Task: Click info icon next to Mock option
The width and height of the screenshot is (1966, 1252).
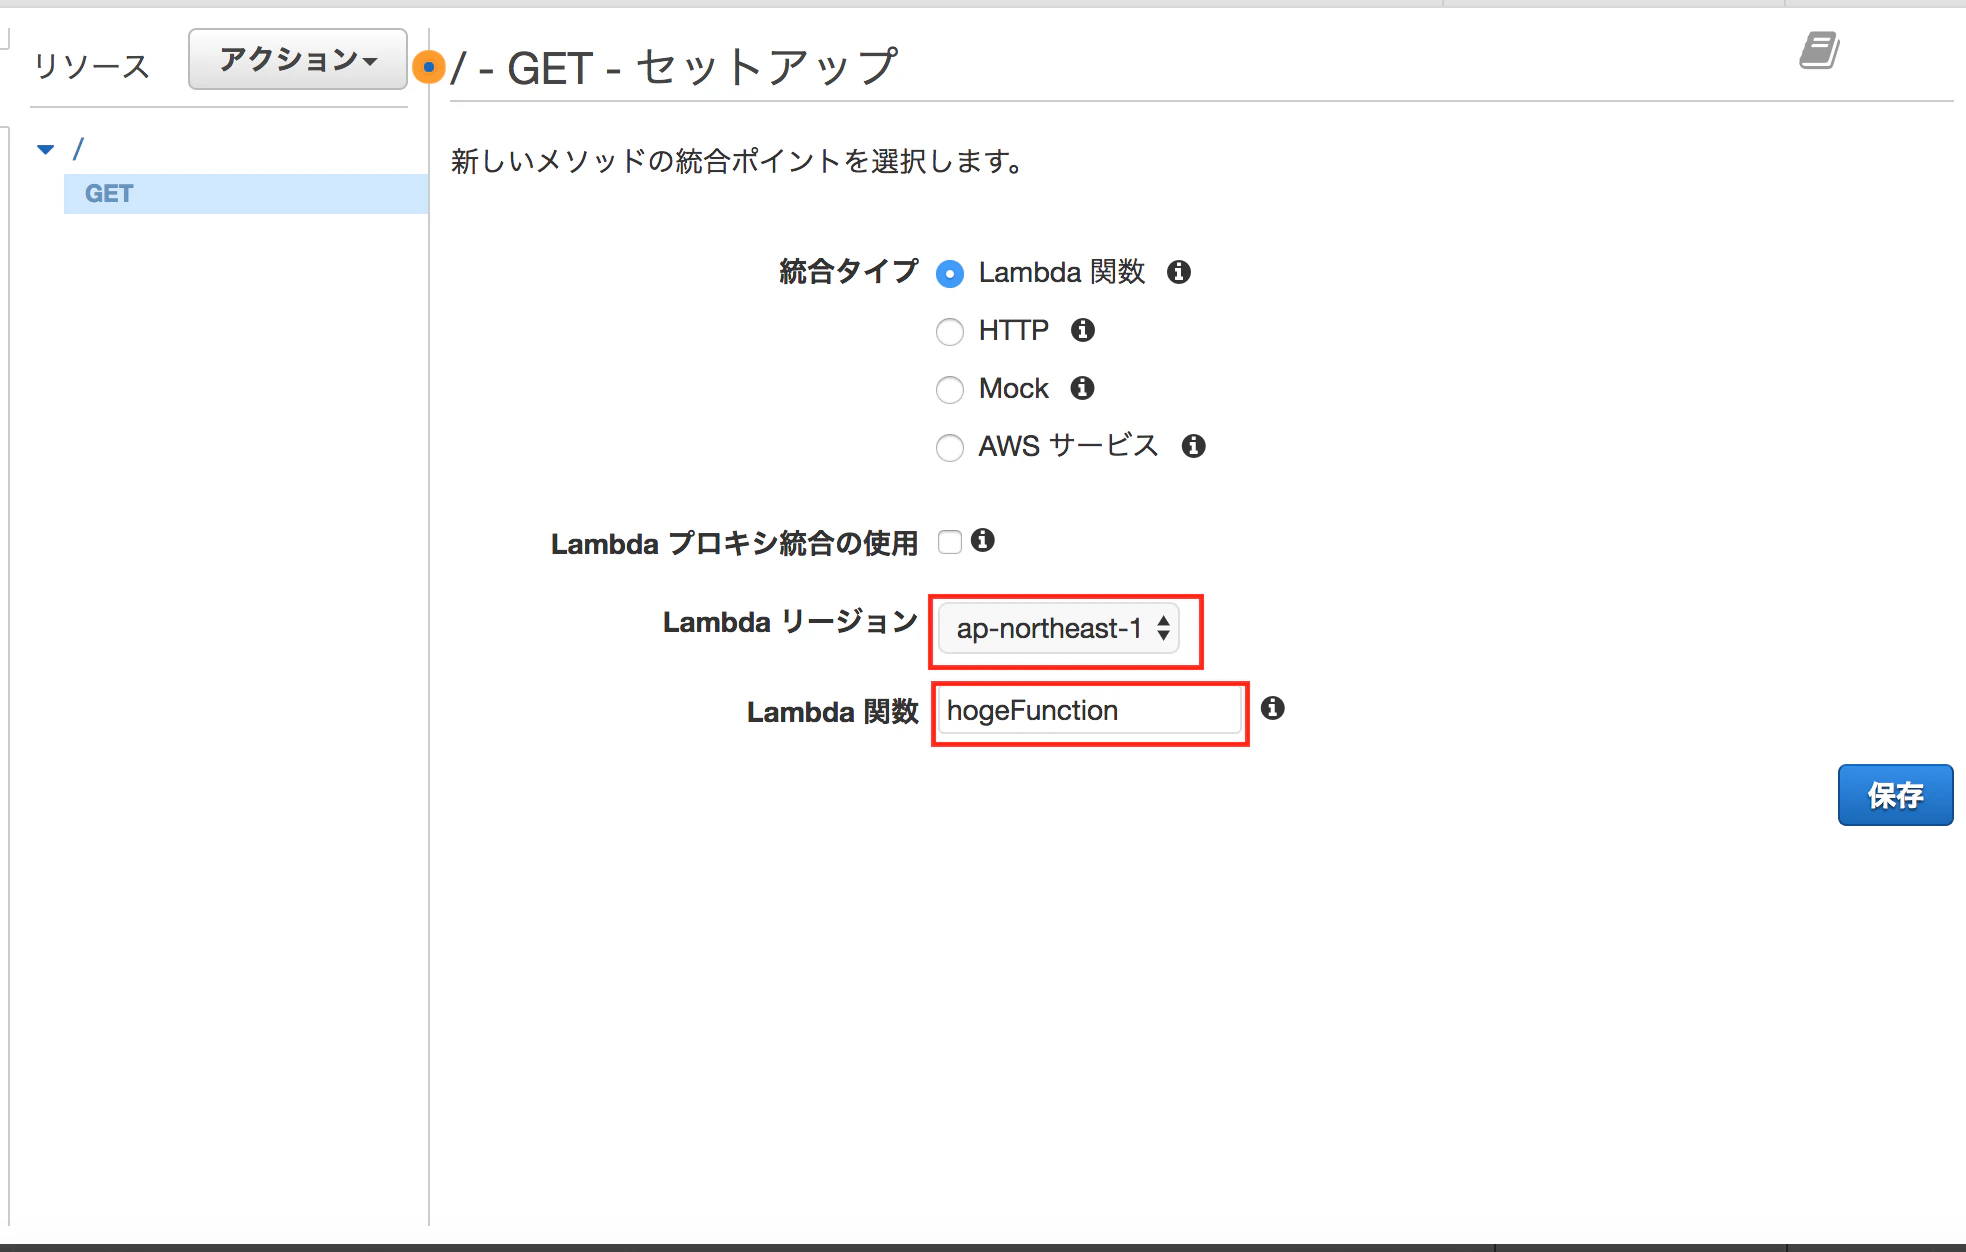Action: pyautogui.click(x=1082, y=388)
